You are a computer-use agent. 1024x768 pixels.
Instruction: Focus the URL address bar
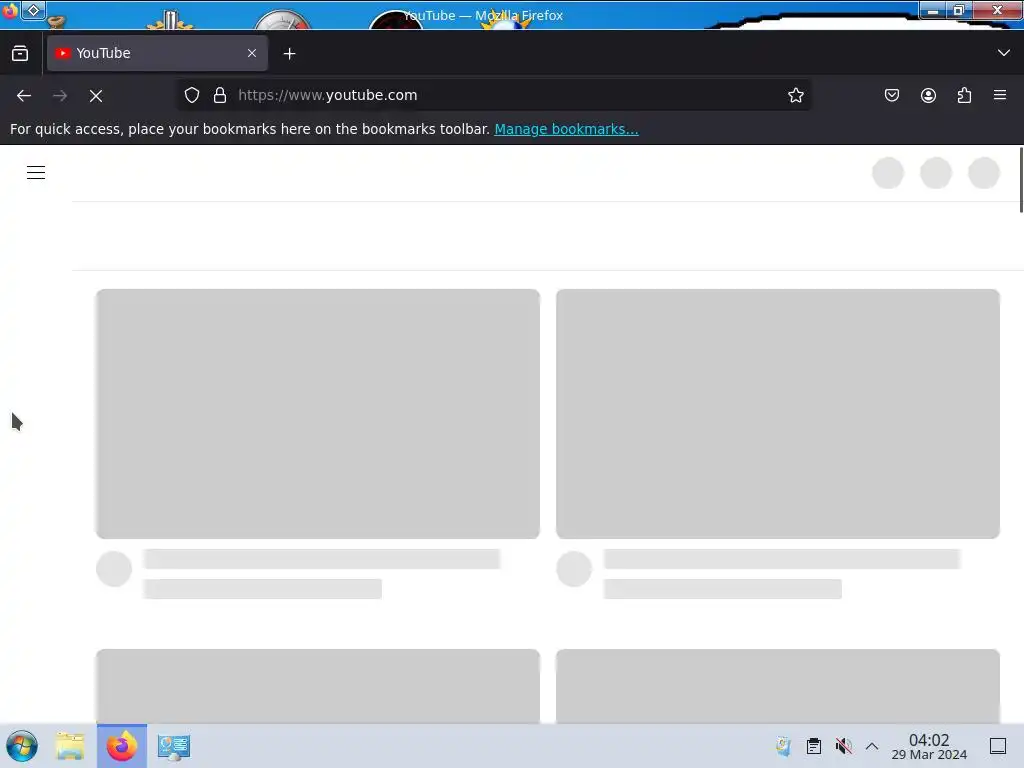click(494, 95)
